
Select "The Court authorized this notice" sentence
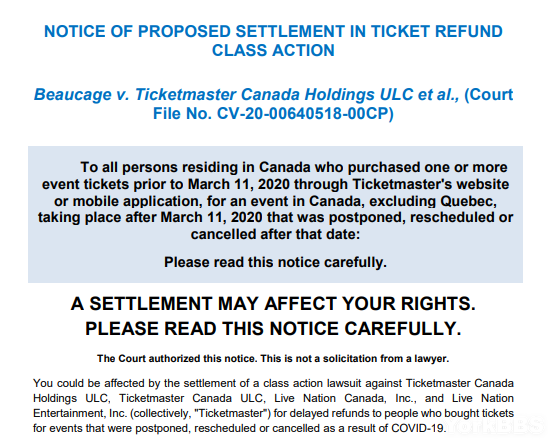pyautogui.click(x=177, y=359)
